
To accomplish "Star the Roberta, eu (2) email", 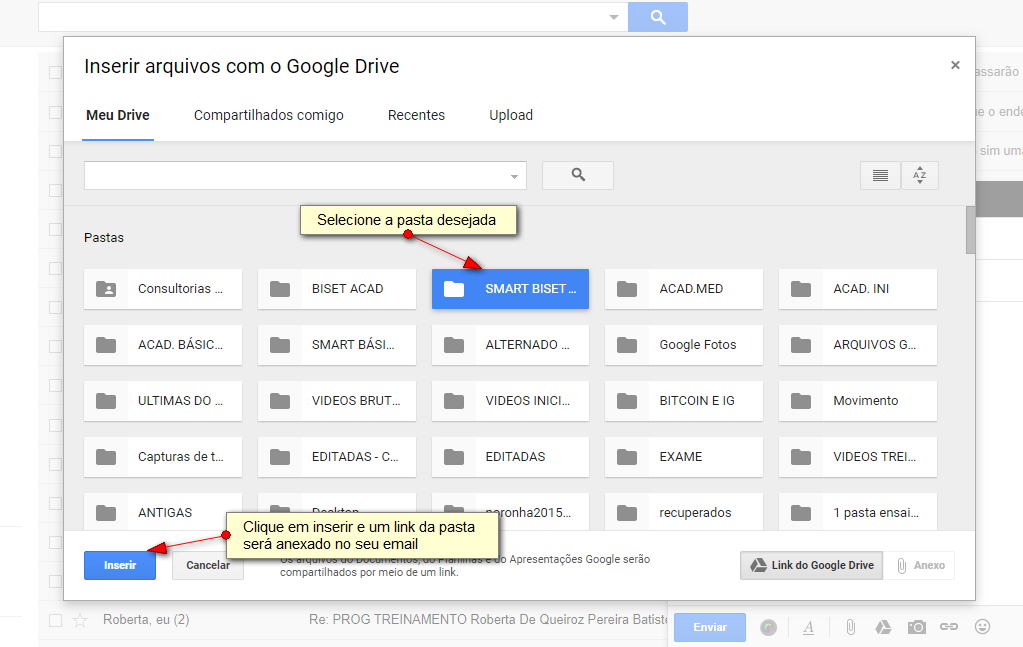I will click(x=80, y=620).
